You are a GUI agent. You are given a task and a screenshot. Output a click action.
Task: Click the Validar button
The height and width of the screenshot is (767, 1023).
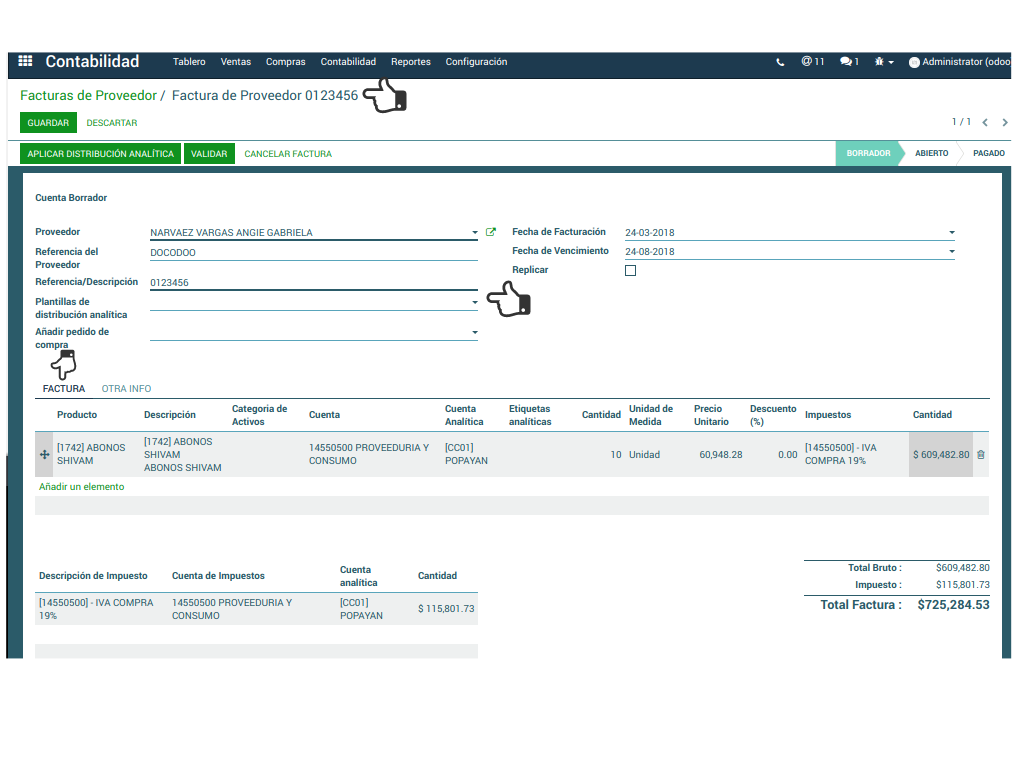[210, 154]
